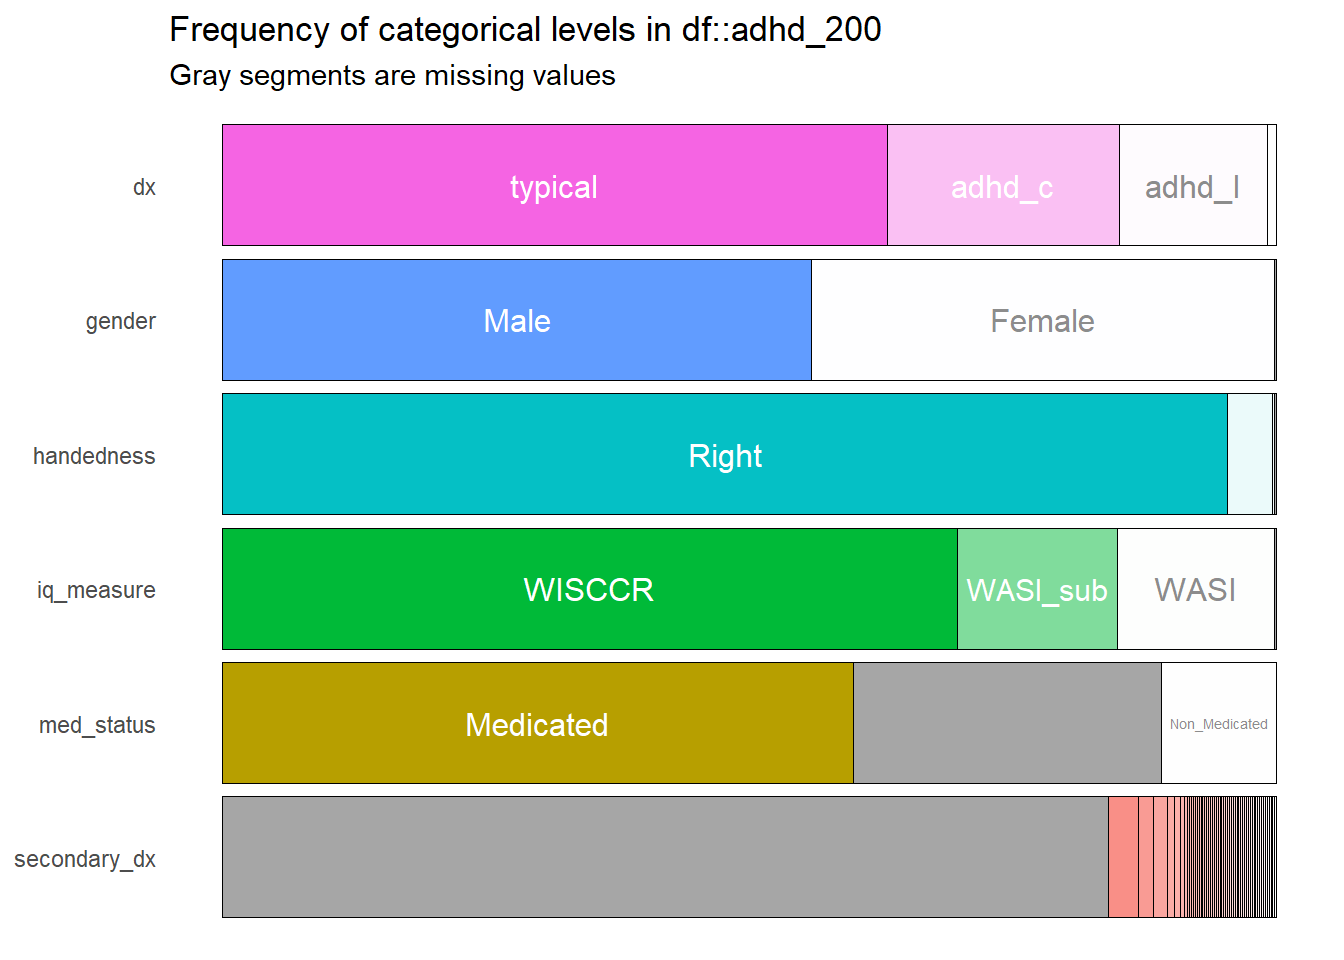Image resolution: width=1344 pixels, height=960 pixels.
Task: Click the 'dx' axis label
Action: tap(144, 187)
